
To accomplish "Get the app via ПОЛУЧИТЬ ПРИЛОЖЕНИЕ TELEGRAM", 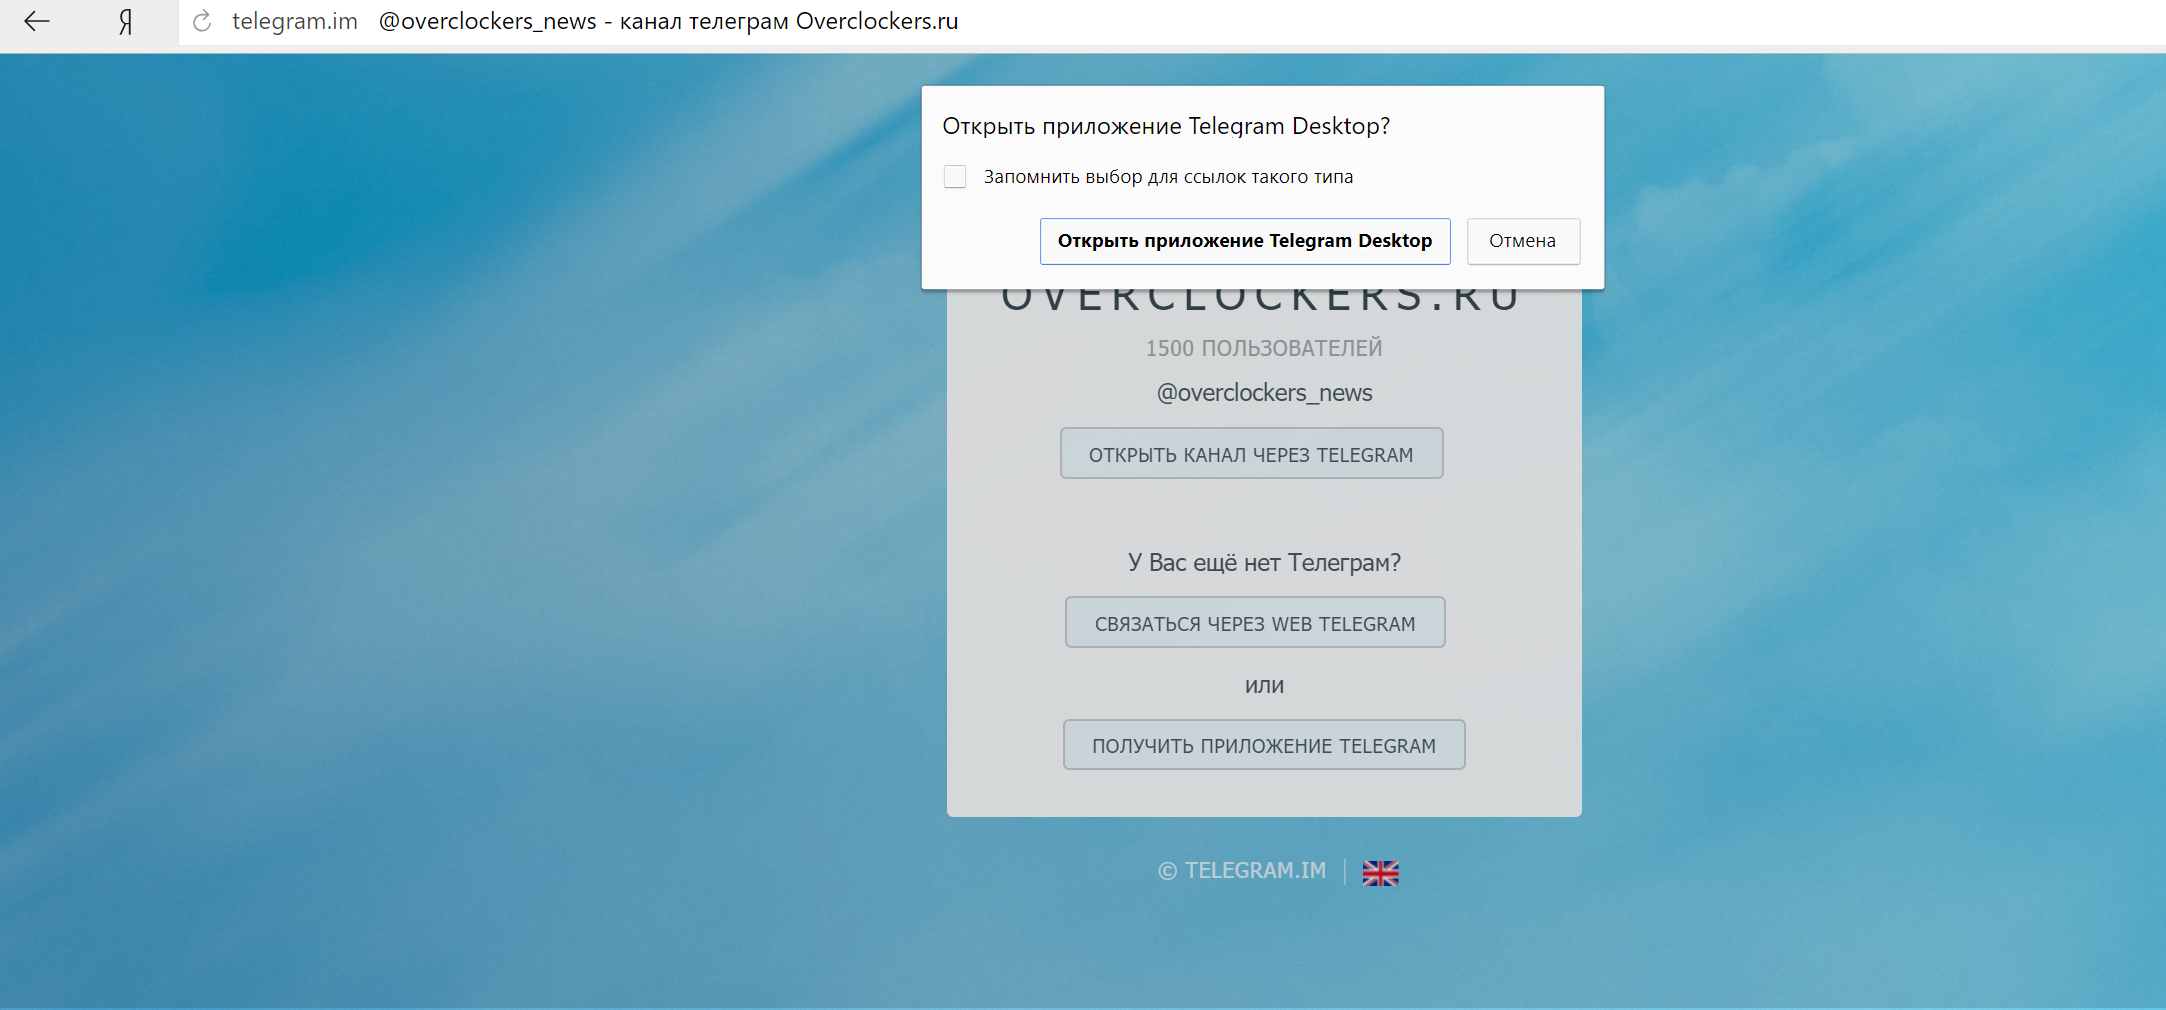I will [1264, 745].
